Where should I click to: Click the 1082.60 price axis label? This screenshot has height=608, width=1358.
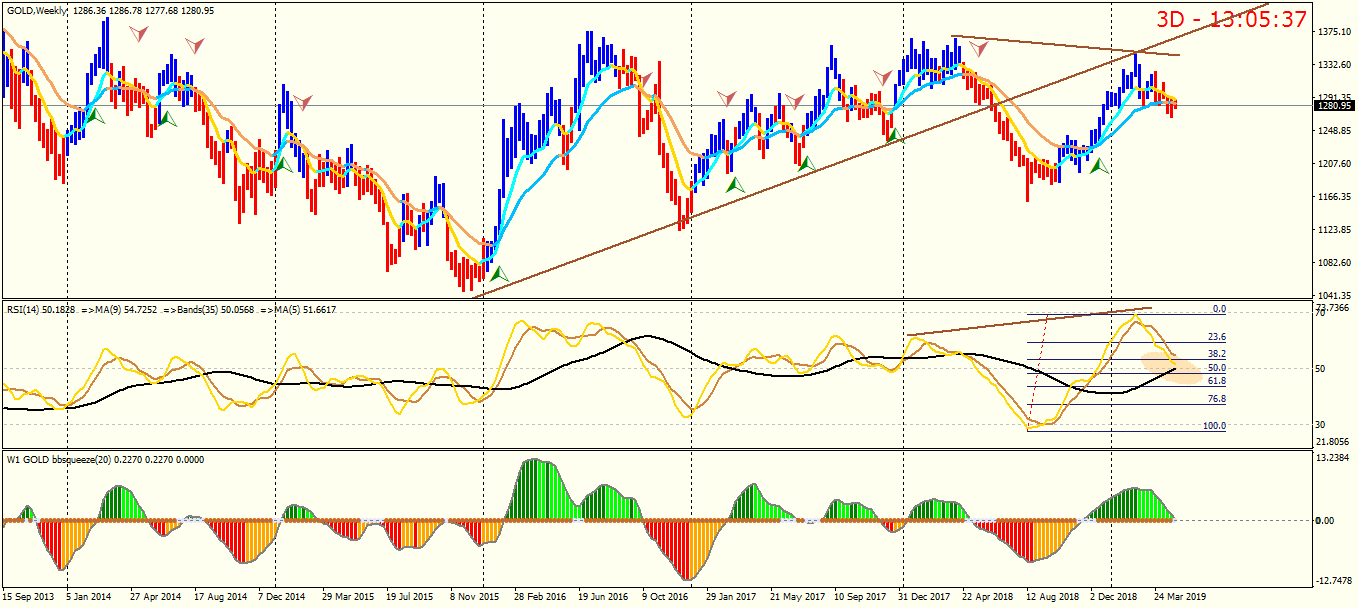1335,263
